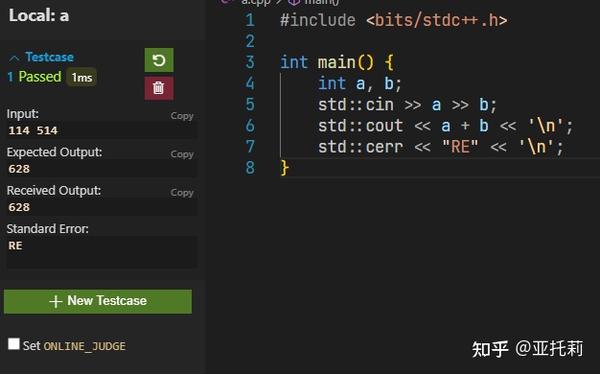Click the Received Output field showing 628
Viewport: 600px width, 374px height.
click(102, 207)
